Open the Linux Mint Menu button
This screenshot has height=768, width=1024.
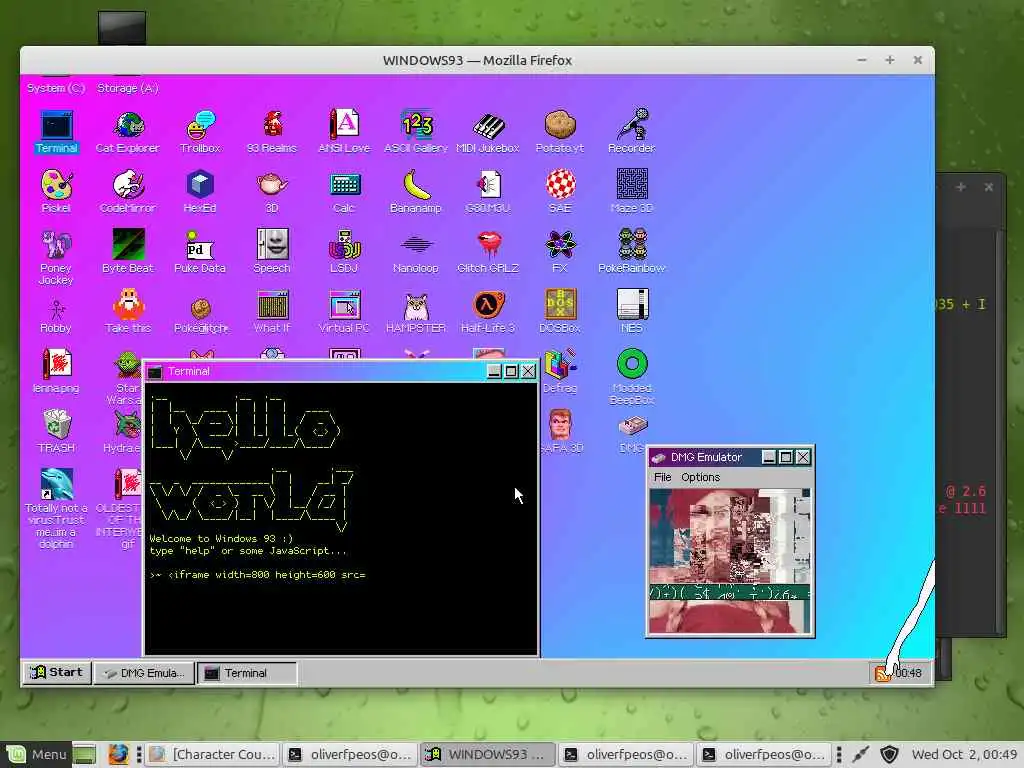[37, 754]
